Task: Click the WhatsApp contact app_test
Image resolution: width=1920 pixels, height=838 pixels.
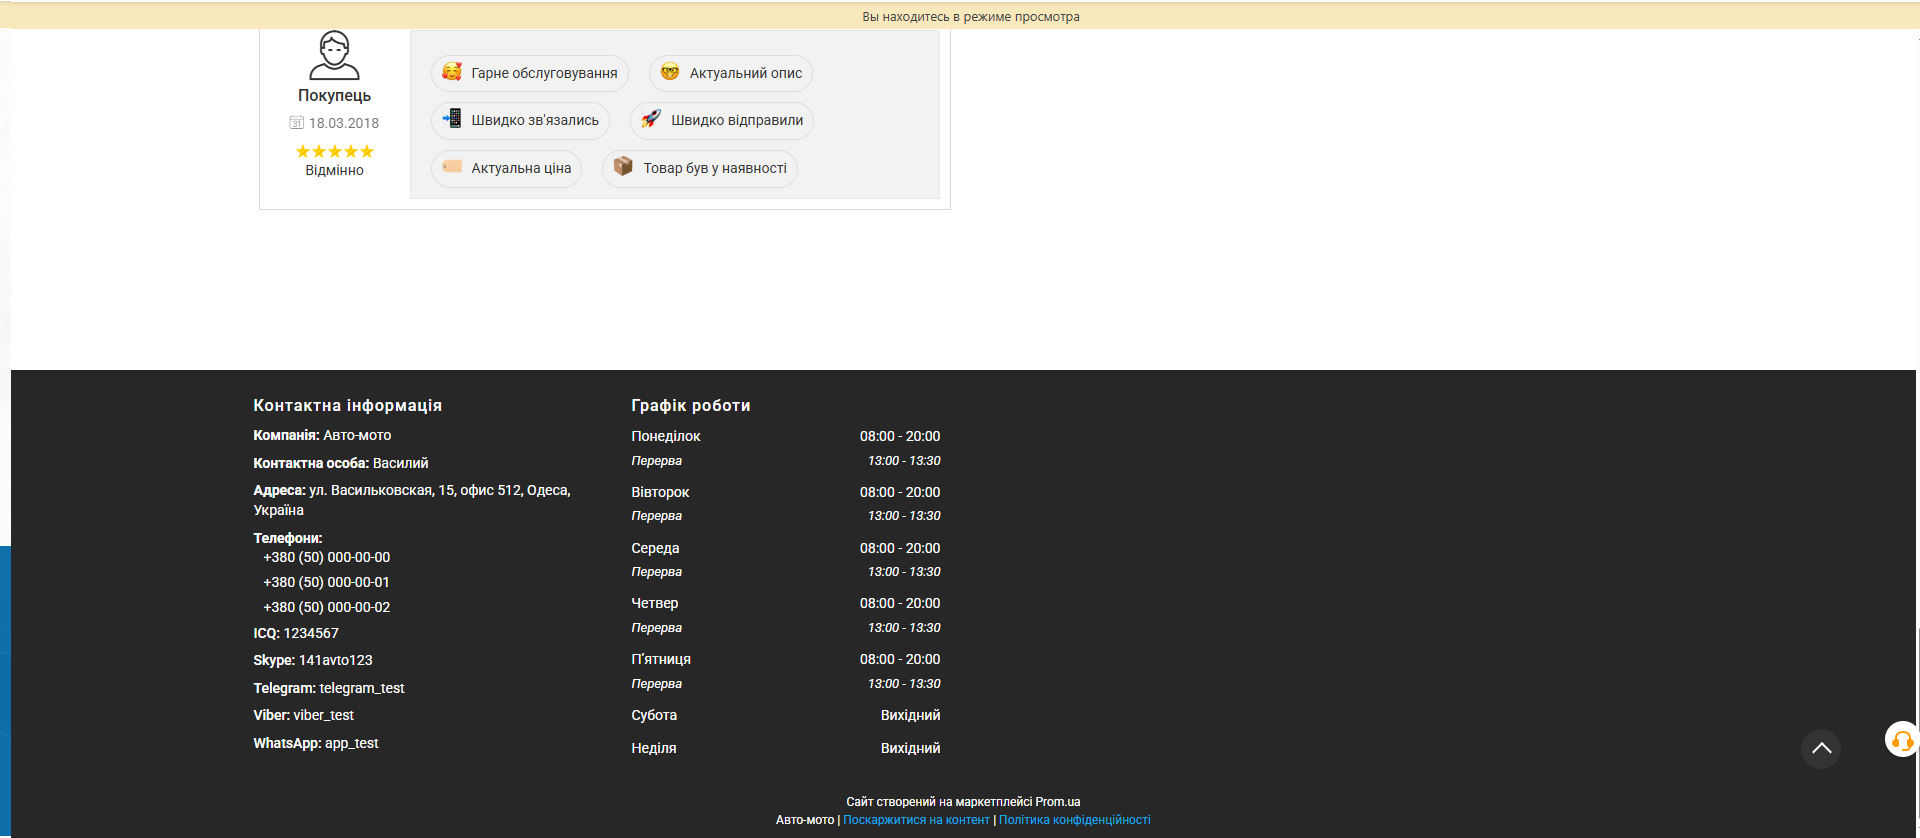Action: (x=351, y=743)
